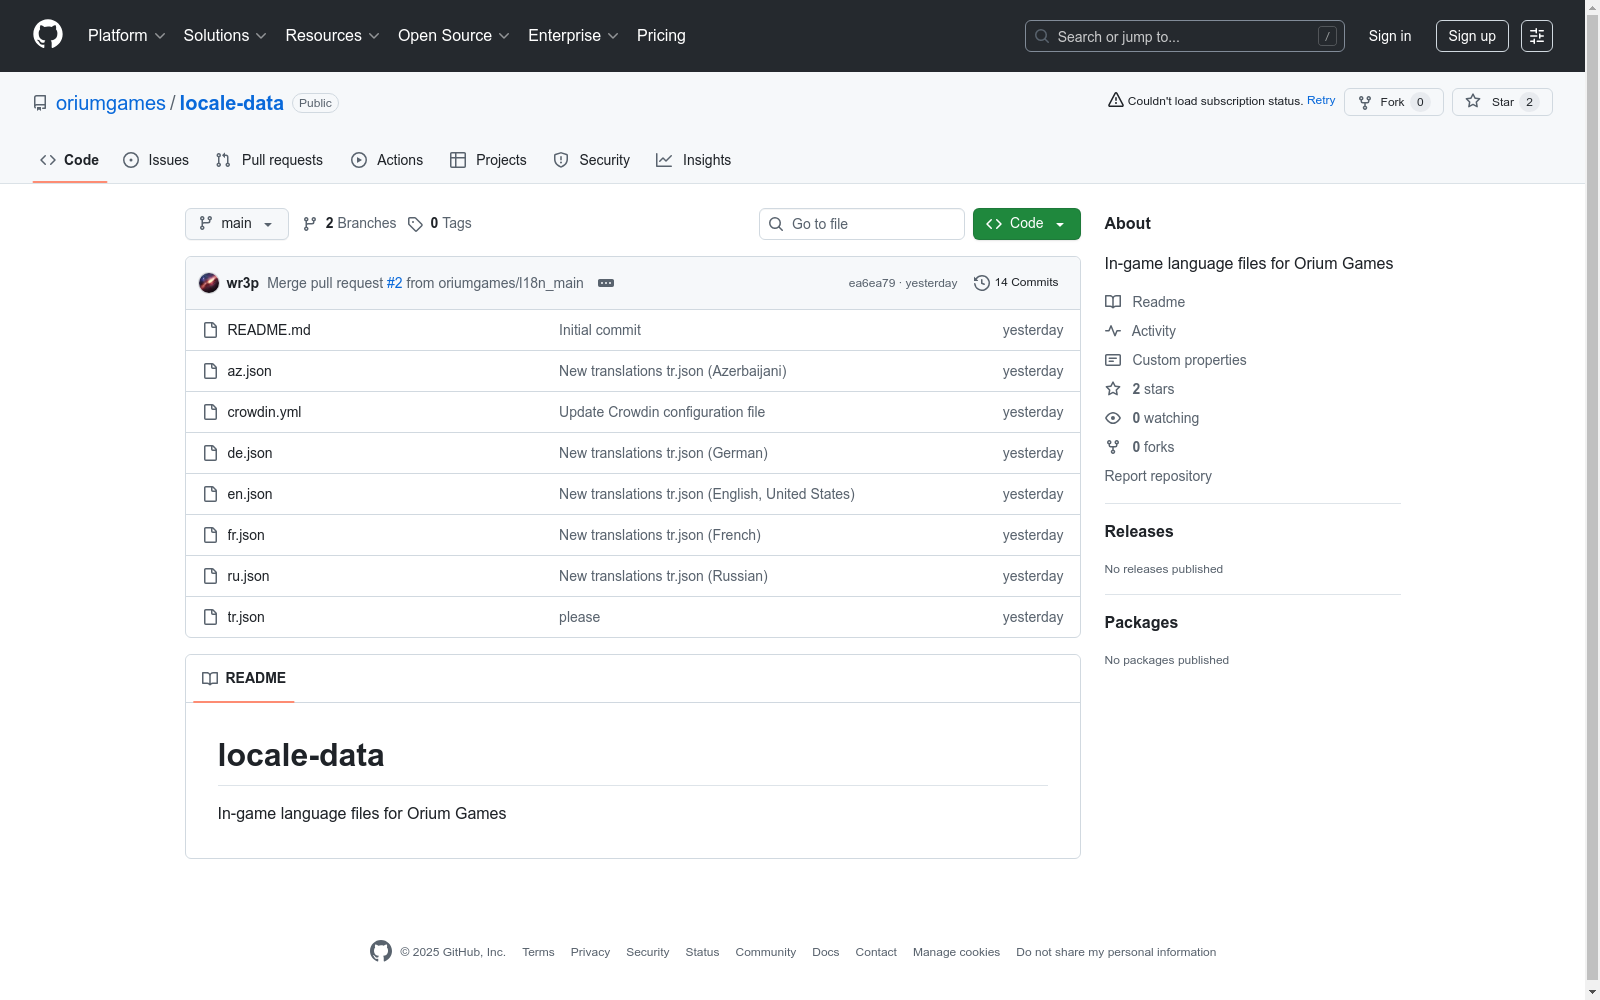Click the repository icon beside oriumgames

click(x=40, y=103)
